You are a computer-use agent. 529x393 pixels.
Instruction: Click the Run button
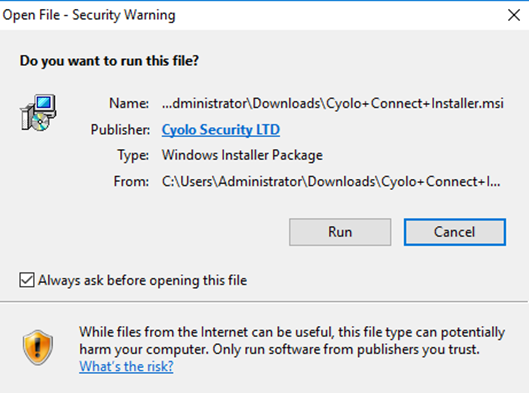(340, 232)
